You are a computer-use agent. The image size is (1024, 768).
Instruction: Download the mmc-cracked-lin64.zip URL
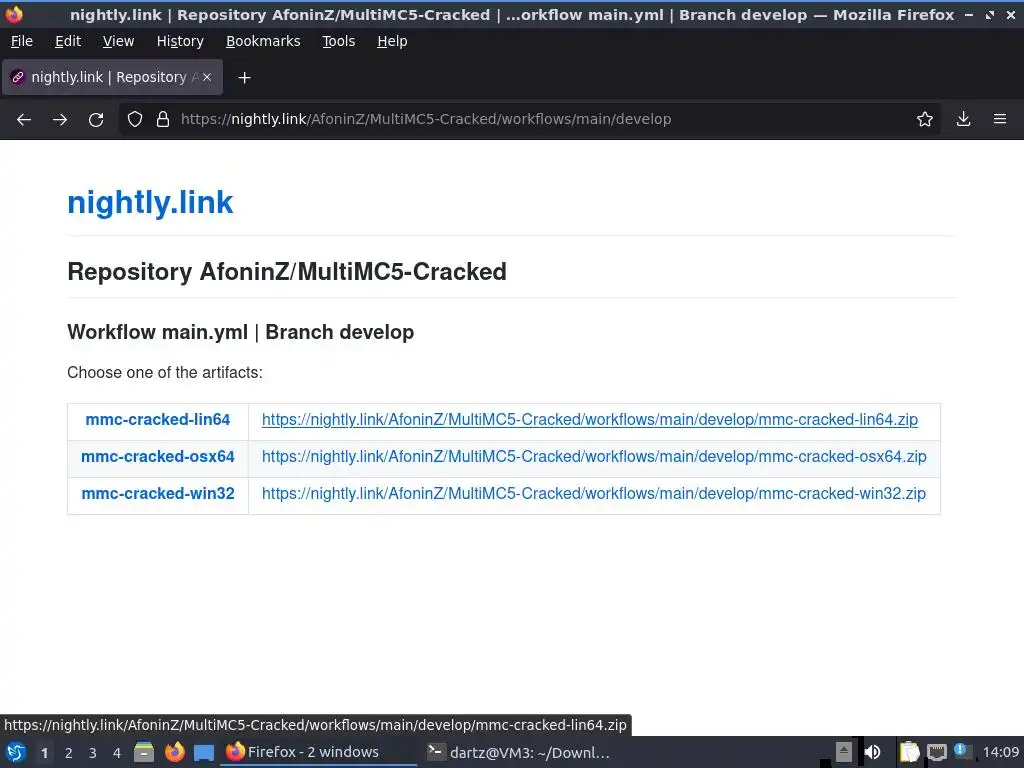tap(590, 419)
